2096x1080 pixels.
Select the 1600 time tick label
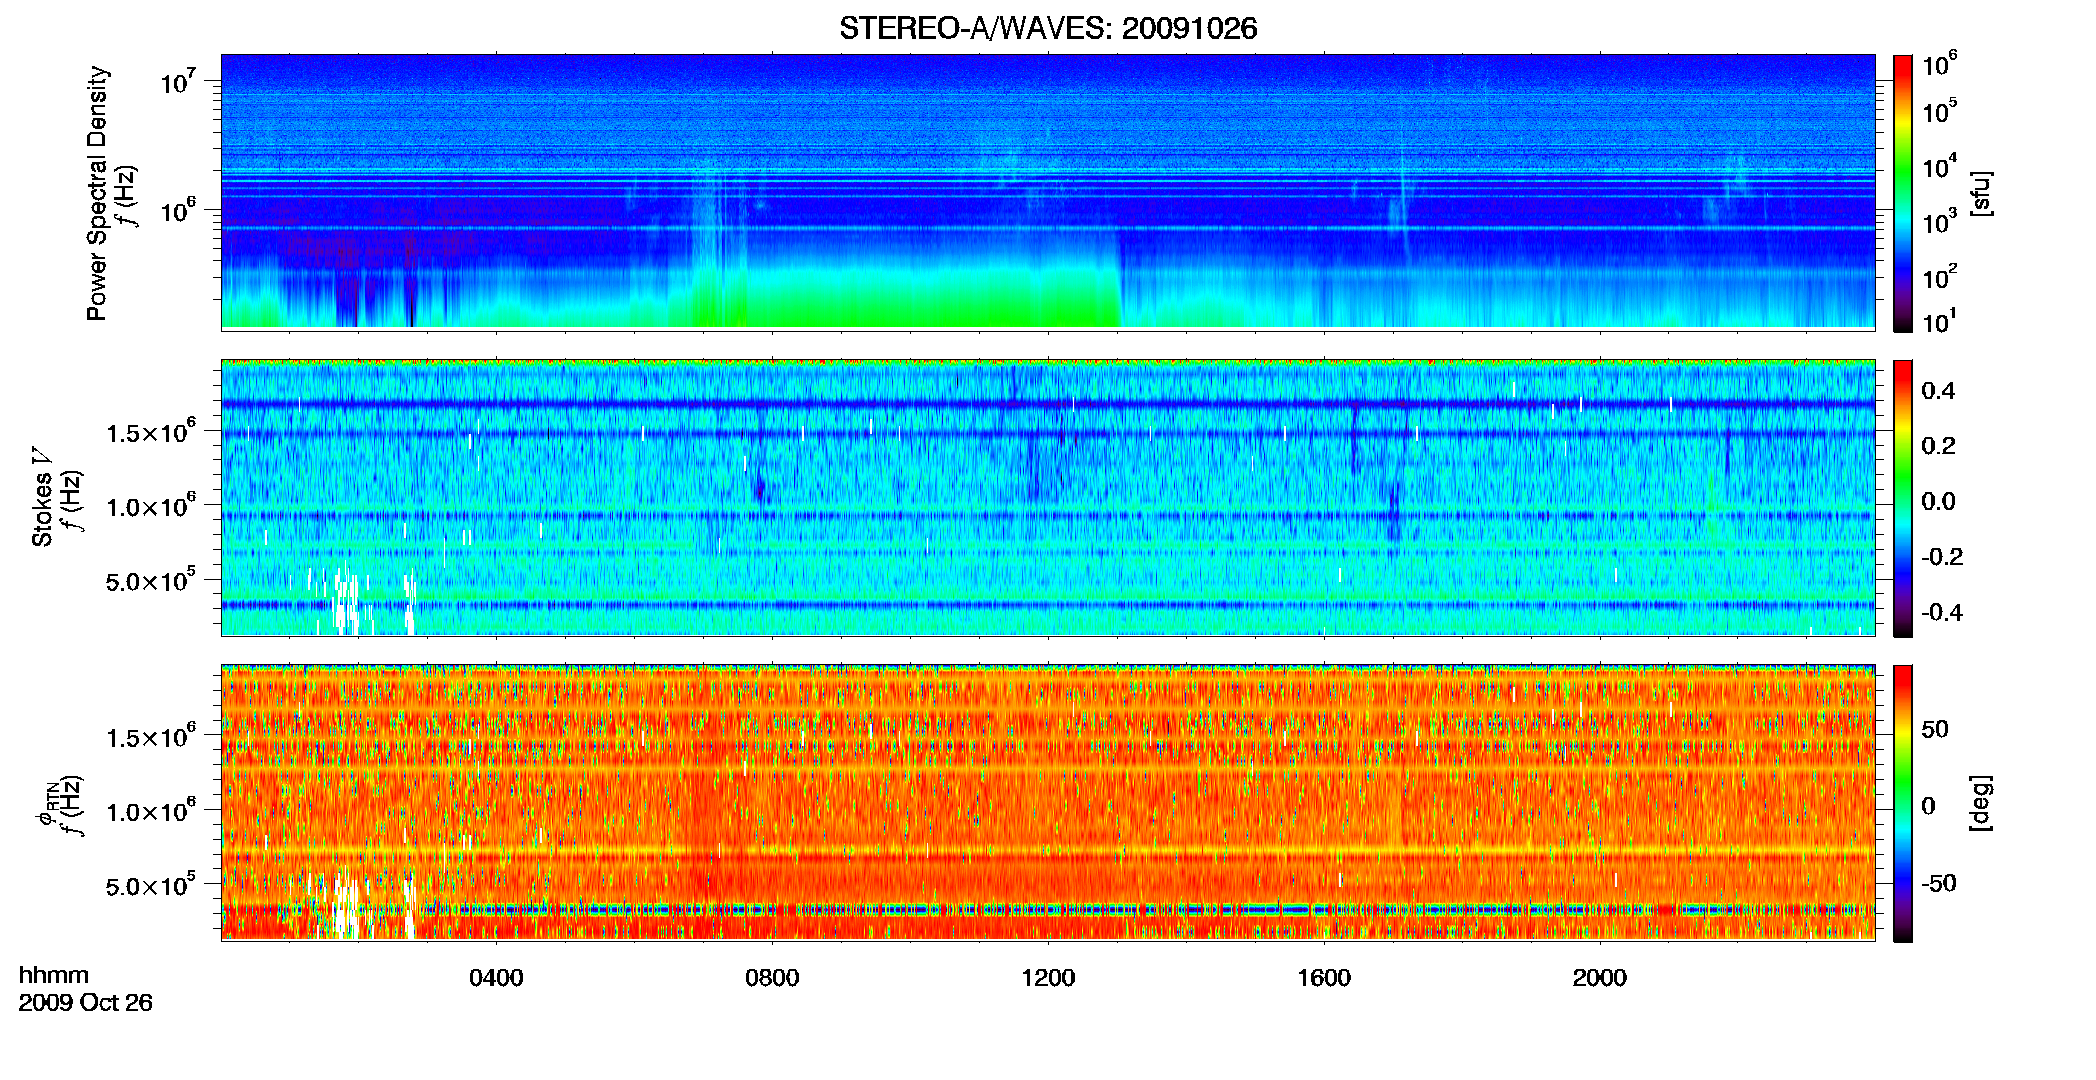point(1324,977)
